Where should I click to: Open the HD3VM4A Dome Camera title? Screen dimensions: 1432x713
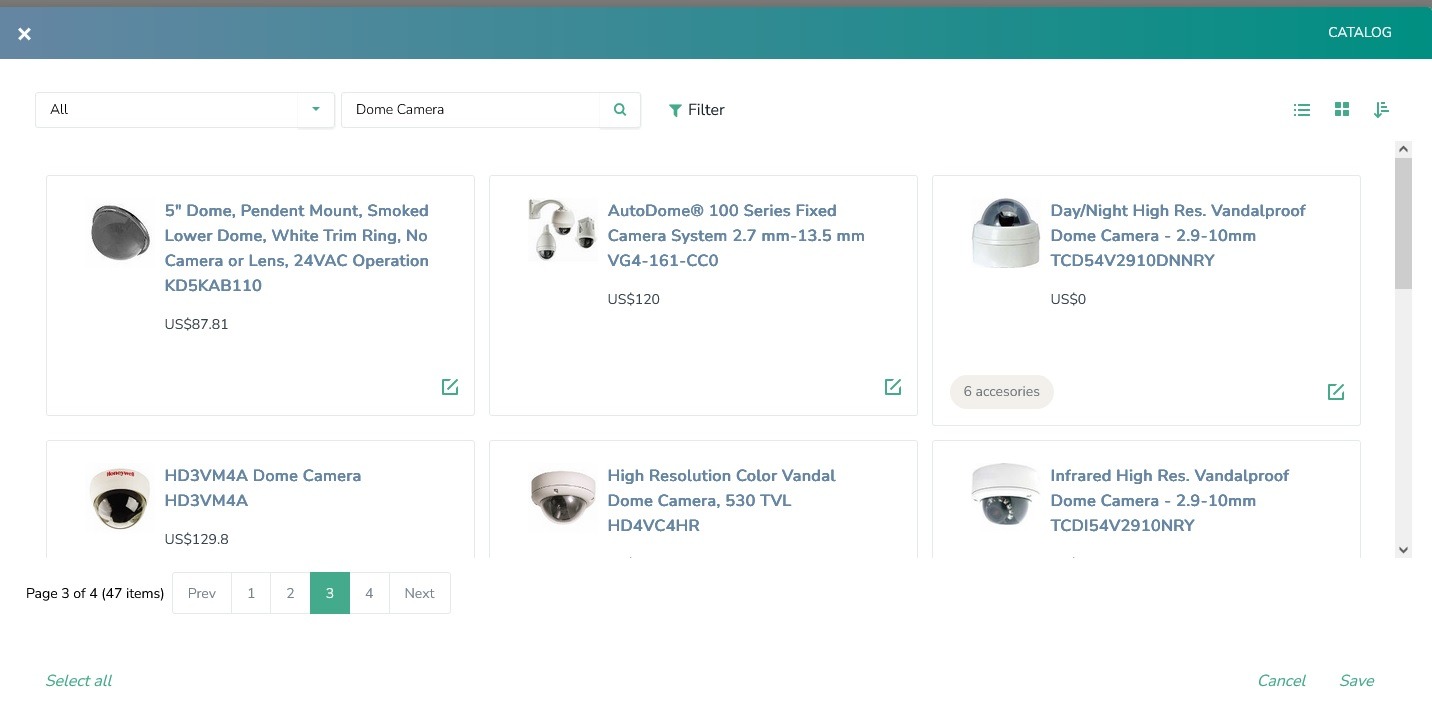click(263, 488)
